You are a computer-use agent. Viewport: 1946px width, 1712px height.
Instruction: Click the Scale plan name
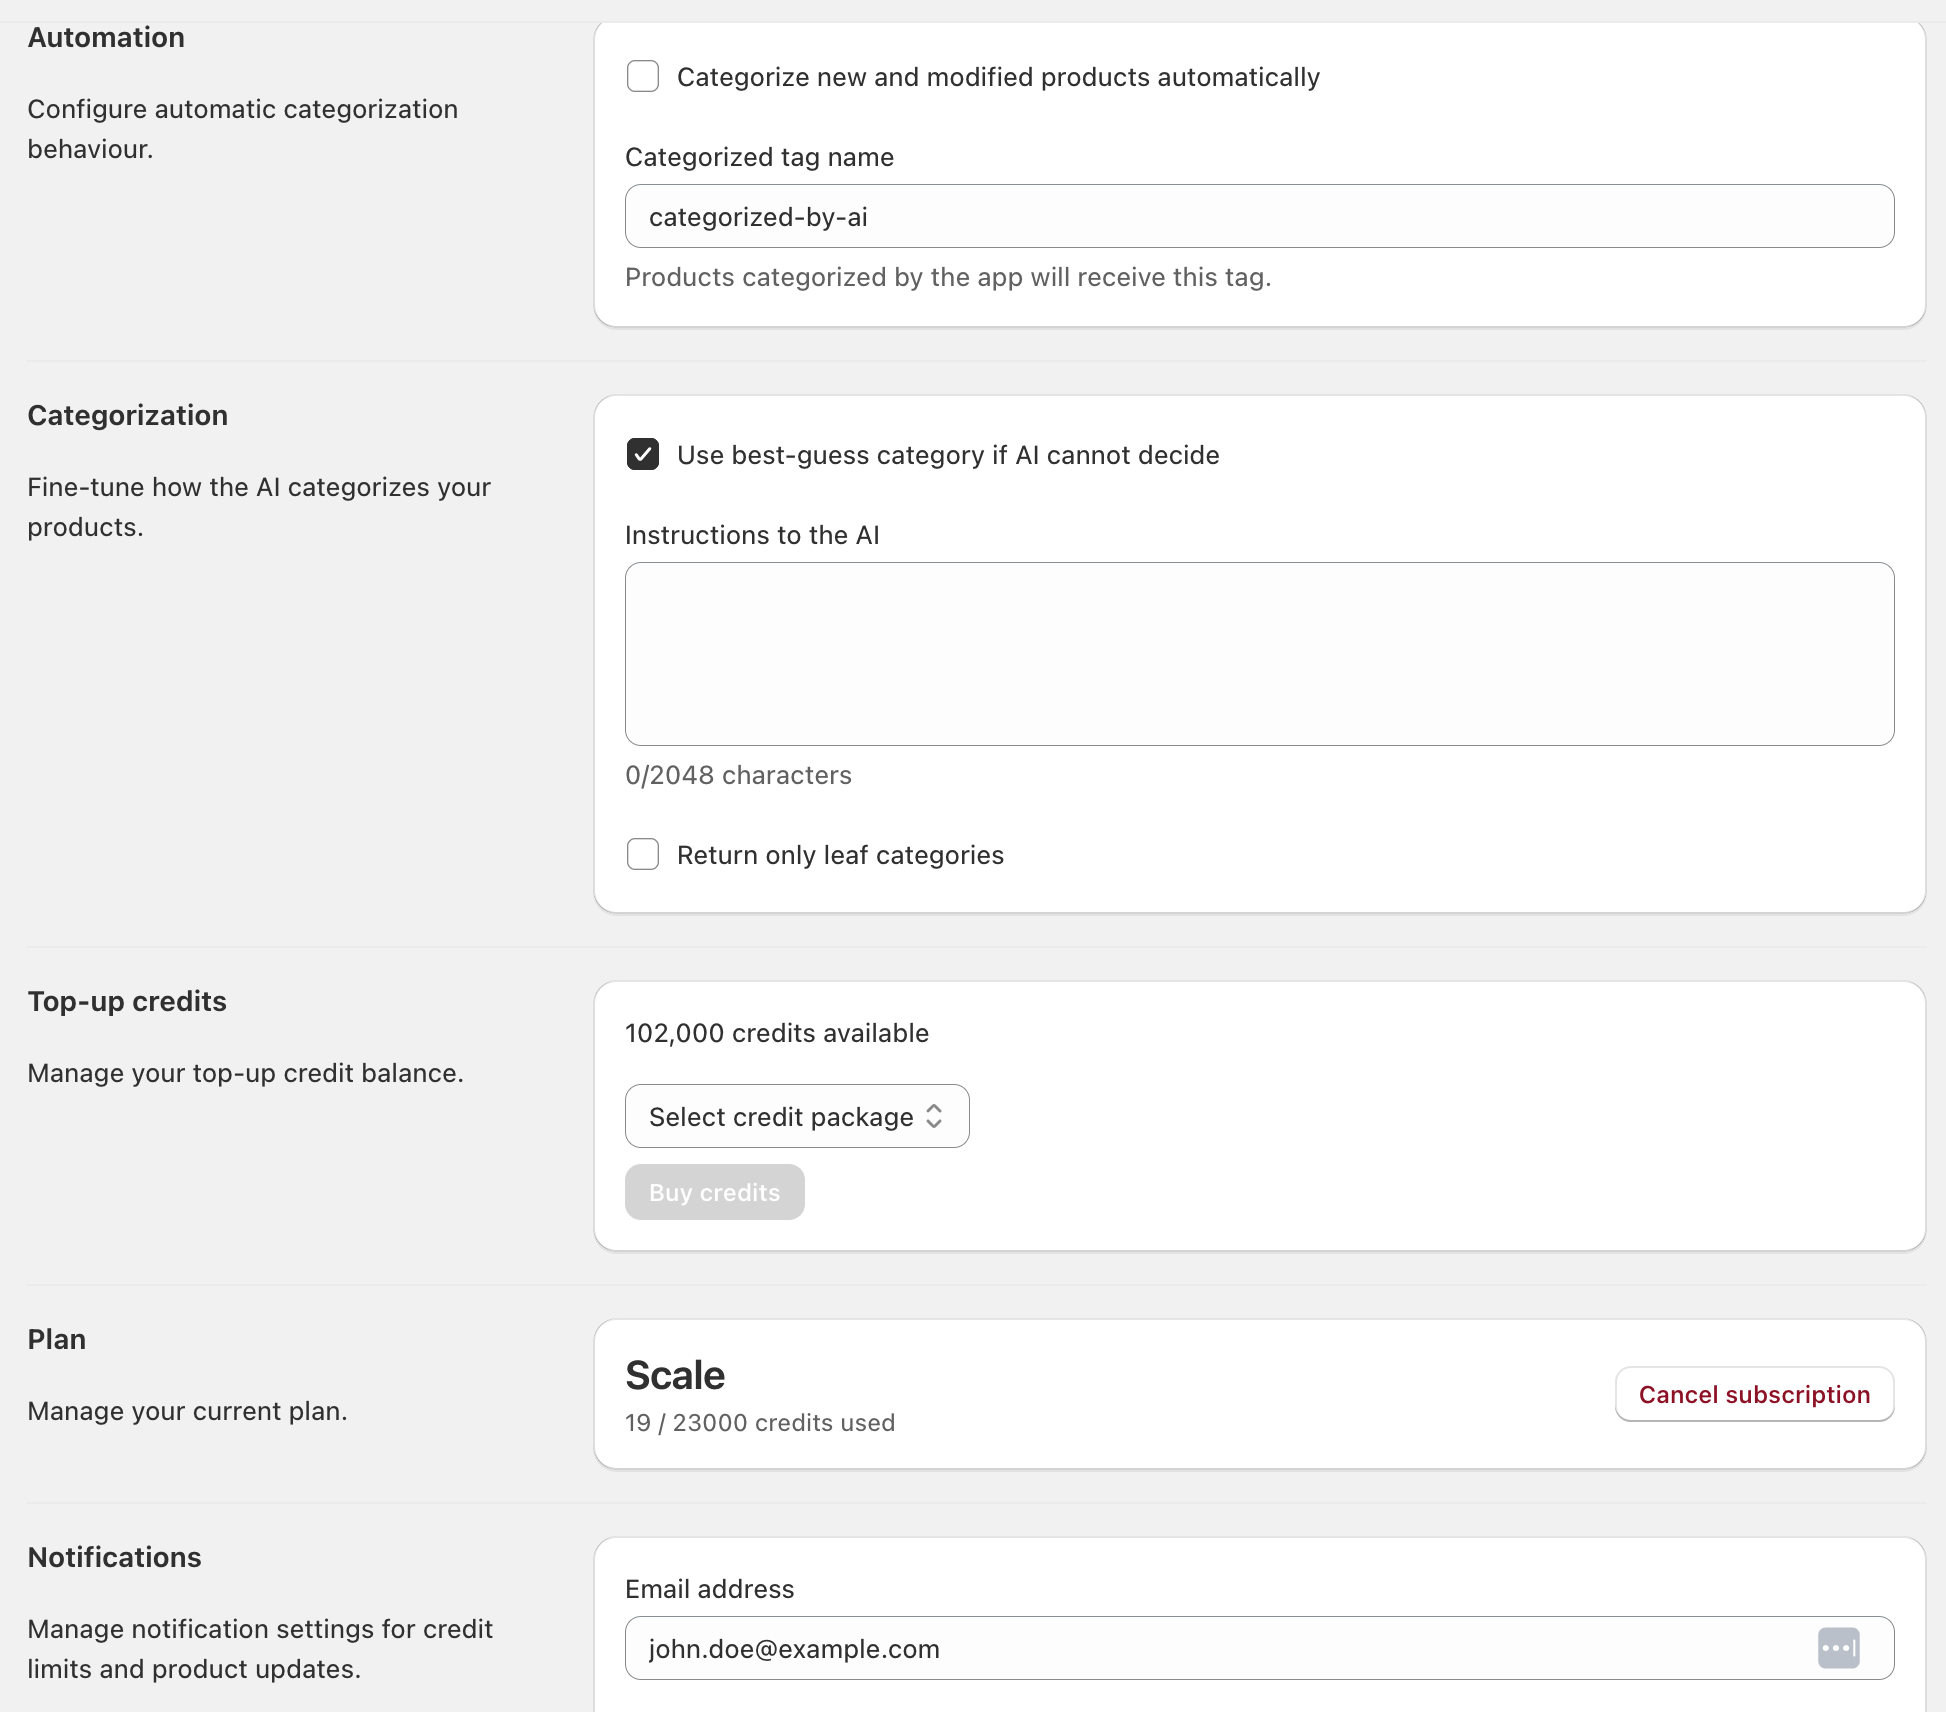coord(675,1375)
